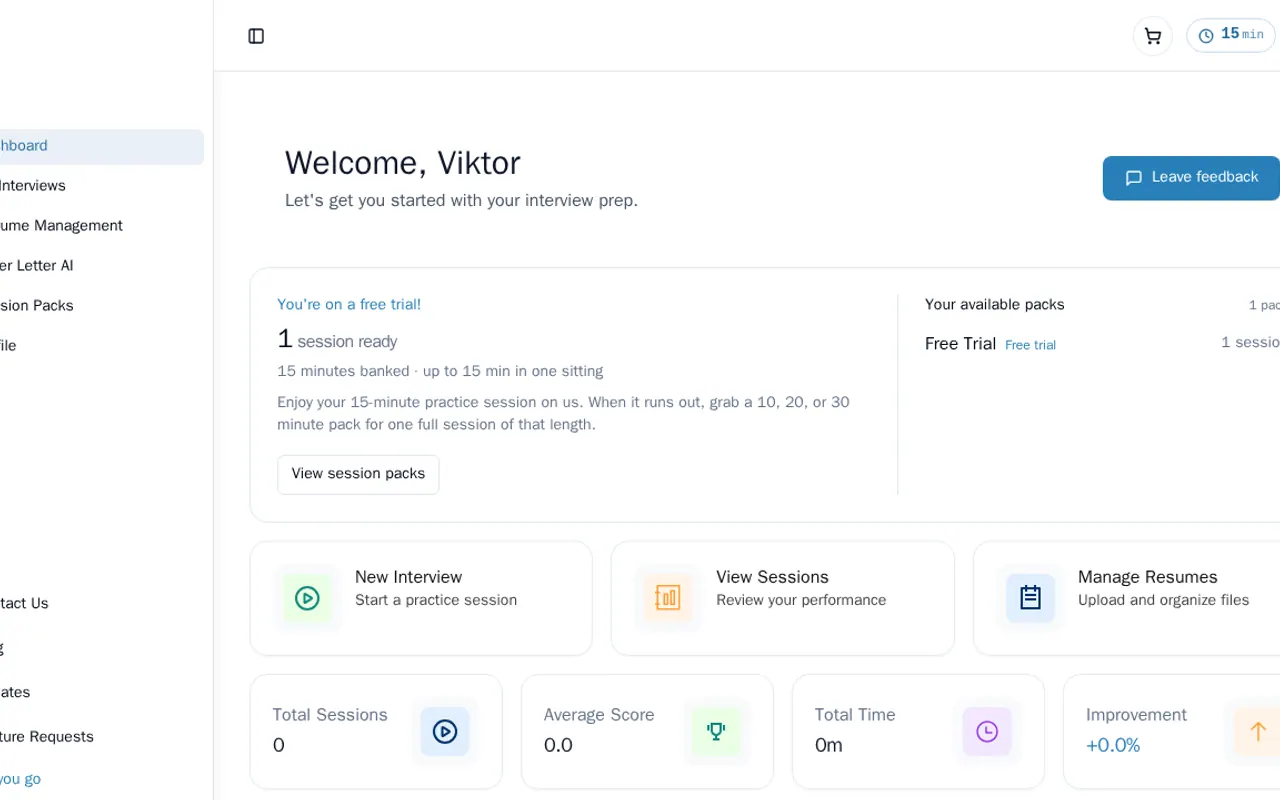
Task: Click the View Sessions card title
Action: 772,577
